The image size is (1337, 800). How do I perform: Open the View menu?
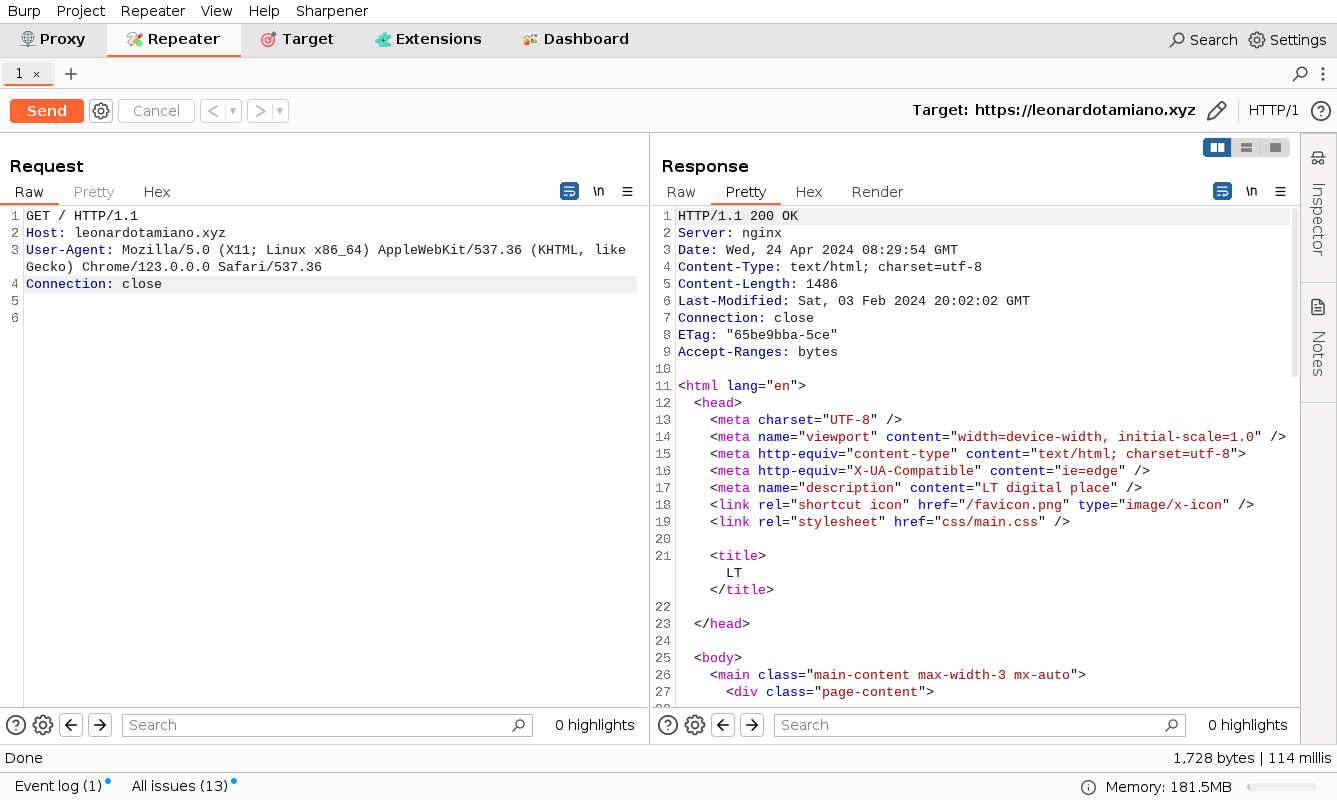coord(217,11)
